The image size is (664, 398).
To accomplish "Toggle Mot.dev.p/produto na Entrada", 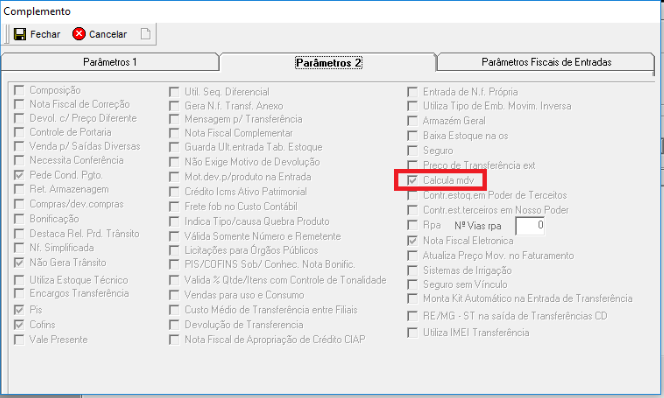I will tap(174, 177).
